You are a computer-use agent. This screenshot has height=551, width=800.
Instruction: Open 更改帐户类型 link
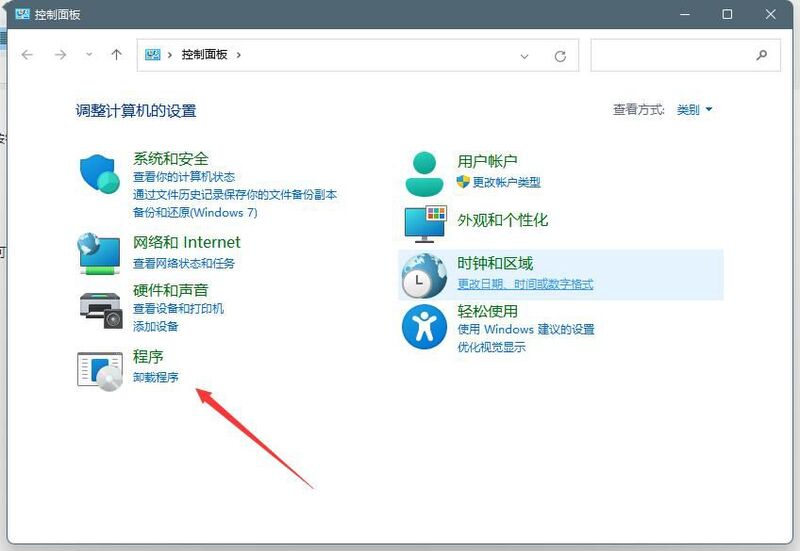tap(506, 182)
